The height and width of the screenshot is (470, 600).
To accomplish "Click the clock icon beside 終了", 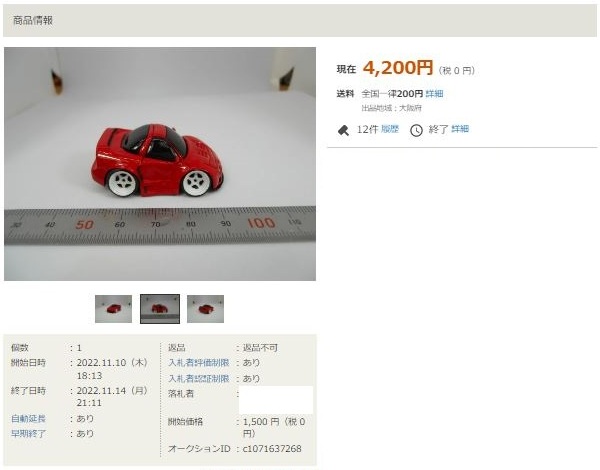I will 416,131.
